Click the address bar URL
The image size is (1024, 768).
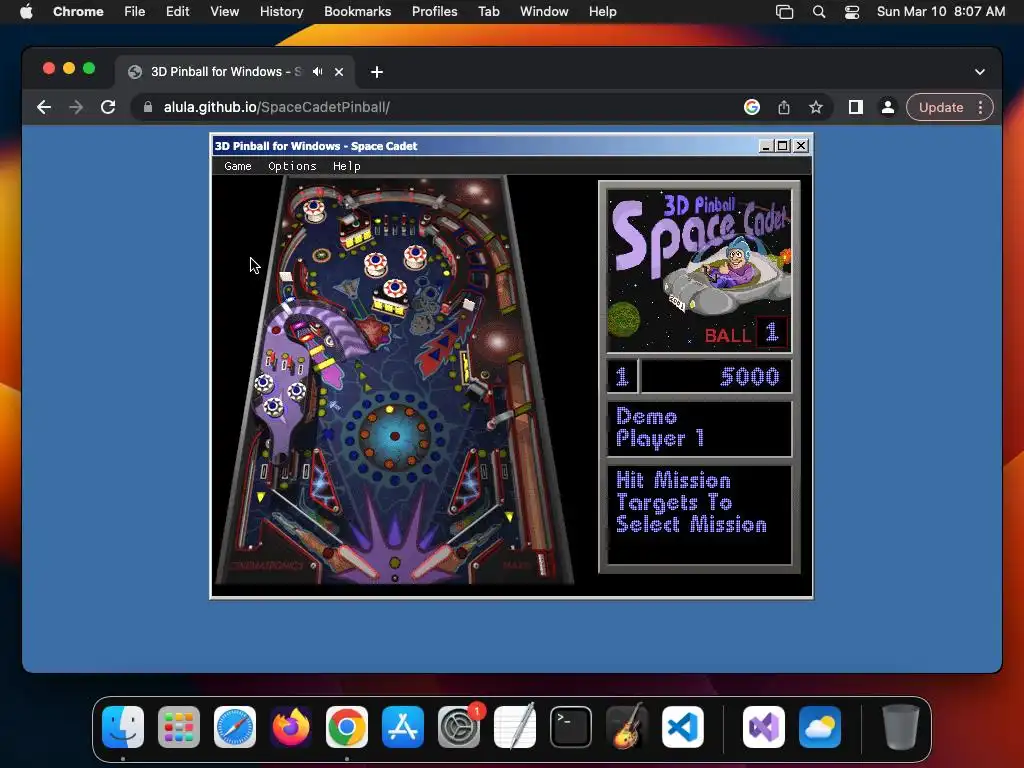coord(277,107)
